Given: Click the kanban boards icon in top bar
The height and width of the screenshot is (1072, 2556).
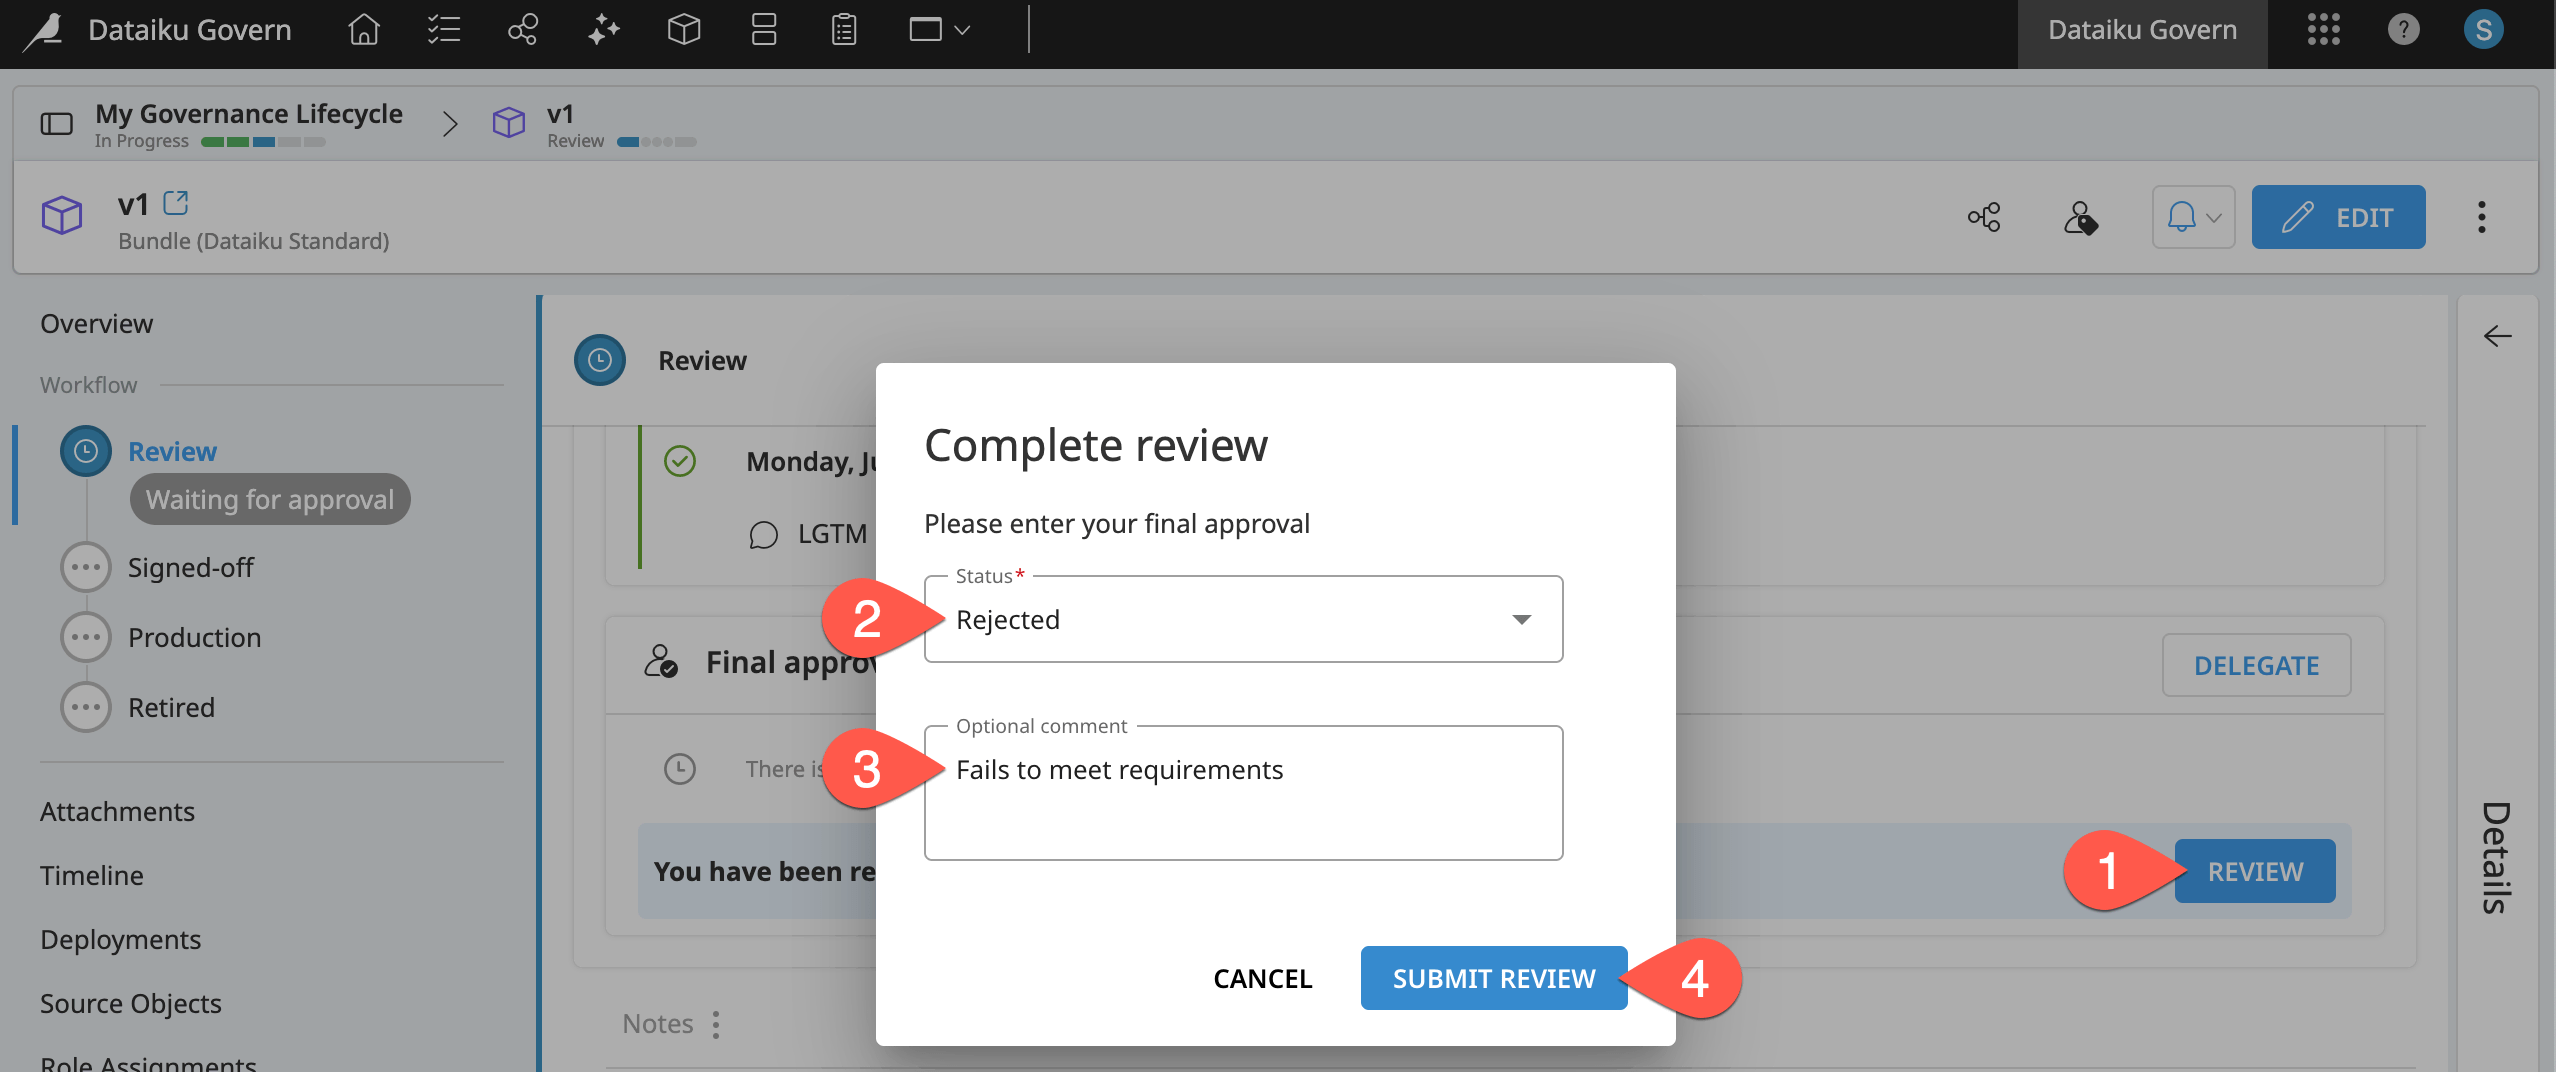Looking at the screenshot, I should pos(763,29).
